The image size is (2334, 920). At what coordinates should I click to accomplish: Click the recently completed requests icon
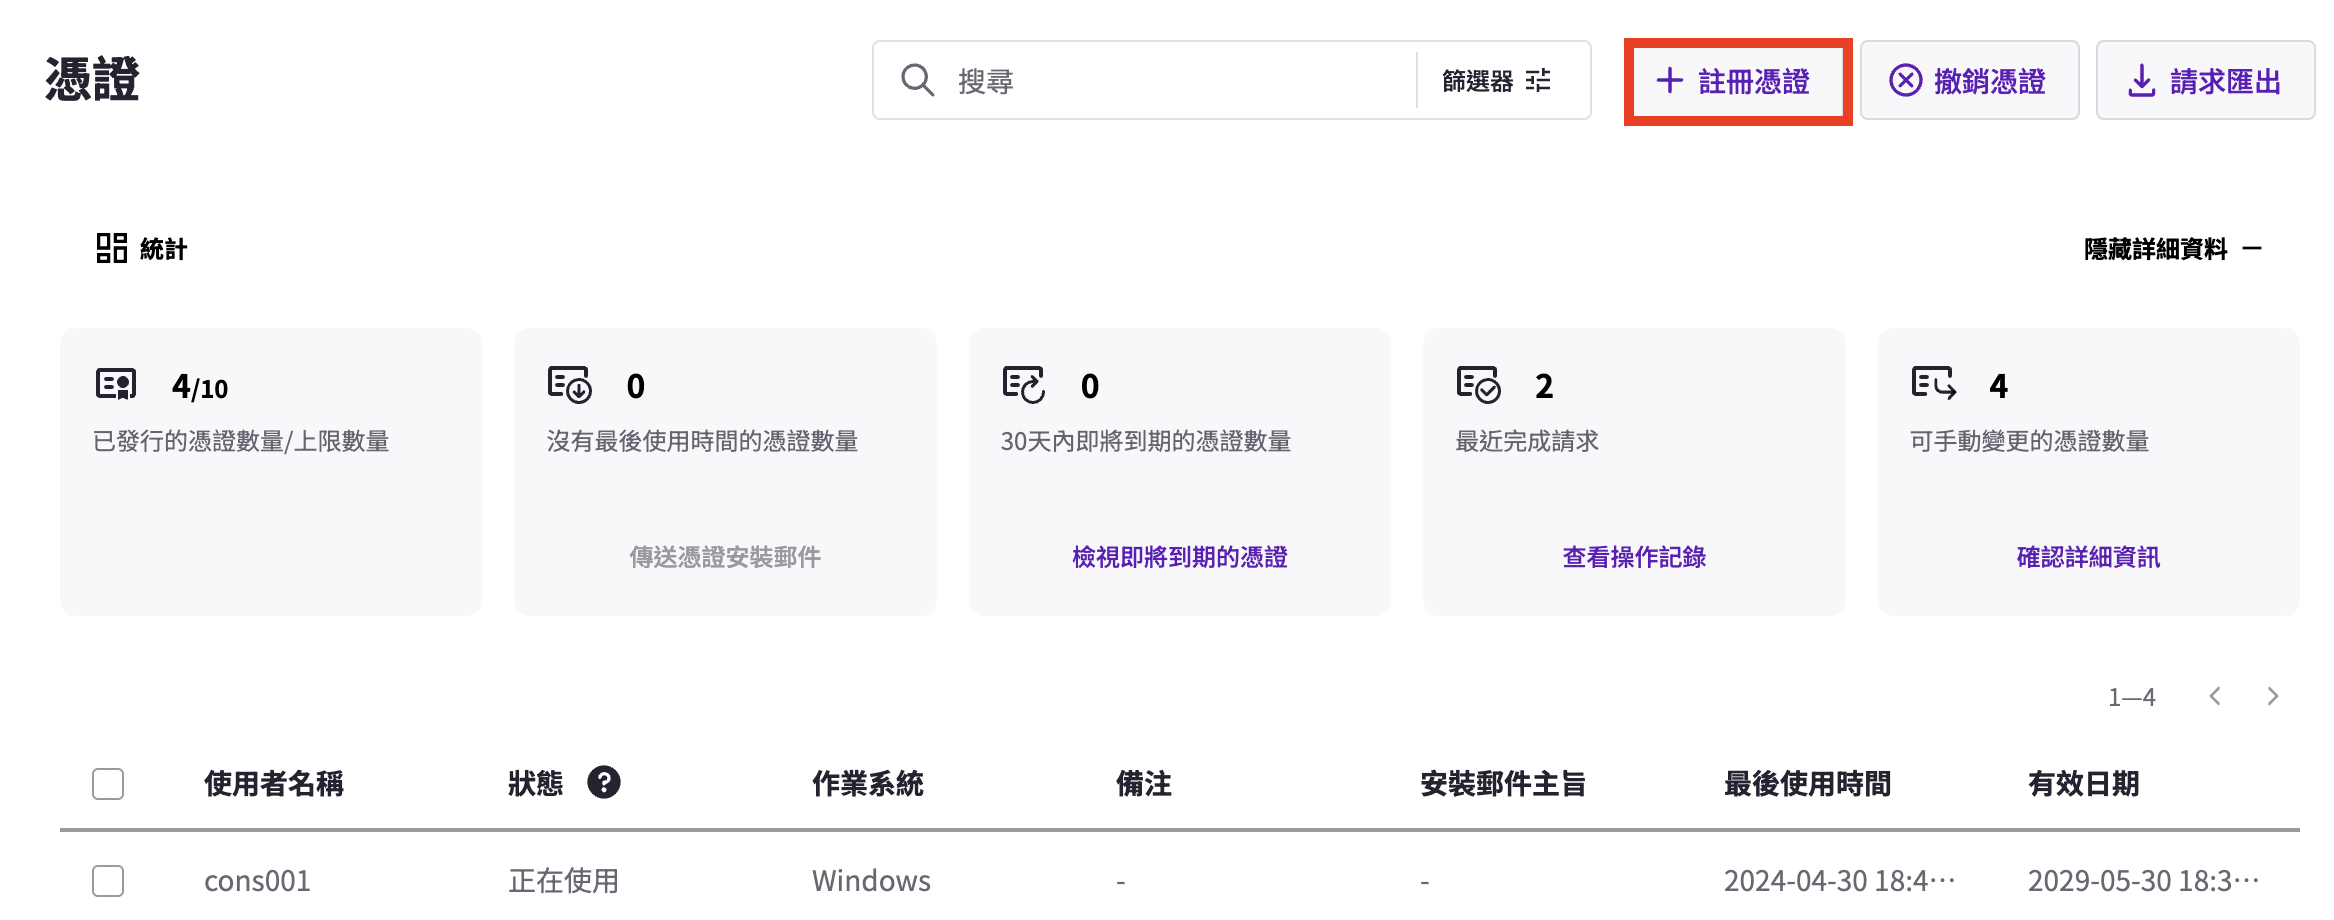pos(1478,385)
